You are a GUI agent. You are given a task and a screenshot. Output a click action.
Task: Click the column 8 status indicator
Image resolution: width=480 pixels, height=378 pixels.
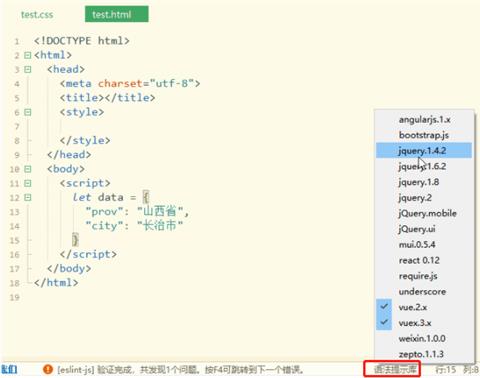(471, 369)
